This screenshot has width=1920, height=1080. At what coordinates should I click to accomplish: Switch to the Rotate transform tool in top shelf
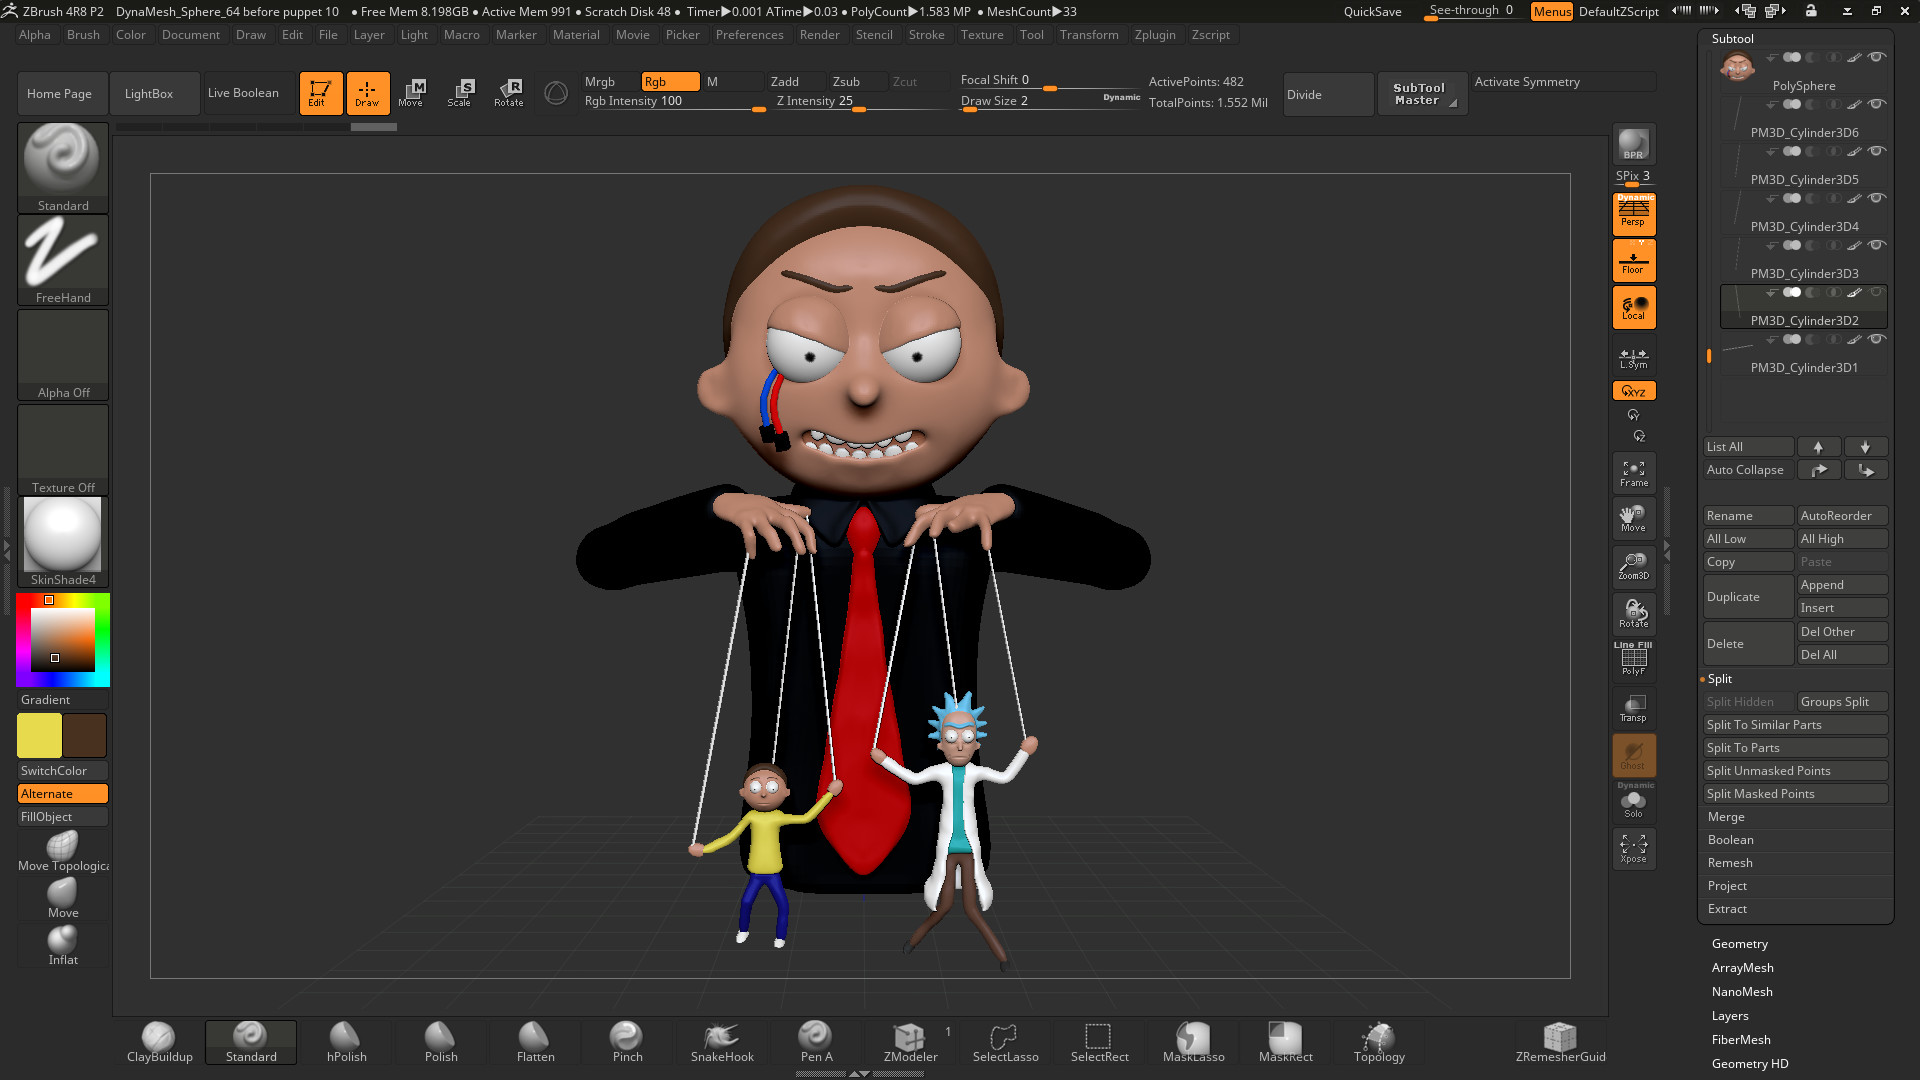(509, 93)
